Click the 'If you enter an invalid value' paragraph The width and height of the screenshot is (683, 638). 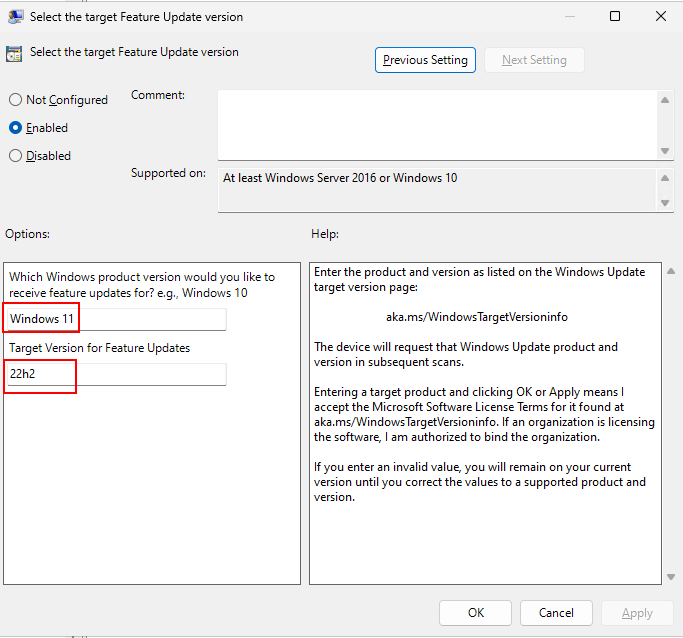click(480, 482)
